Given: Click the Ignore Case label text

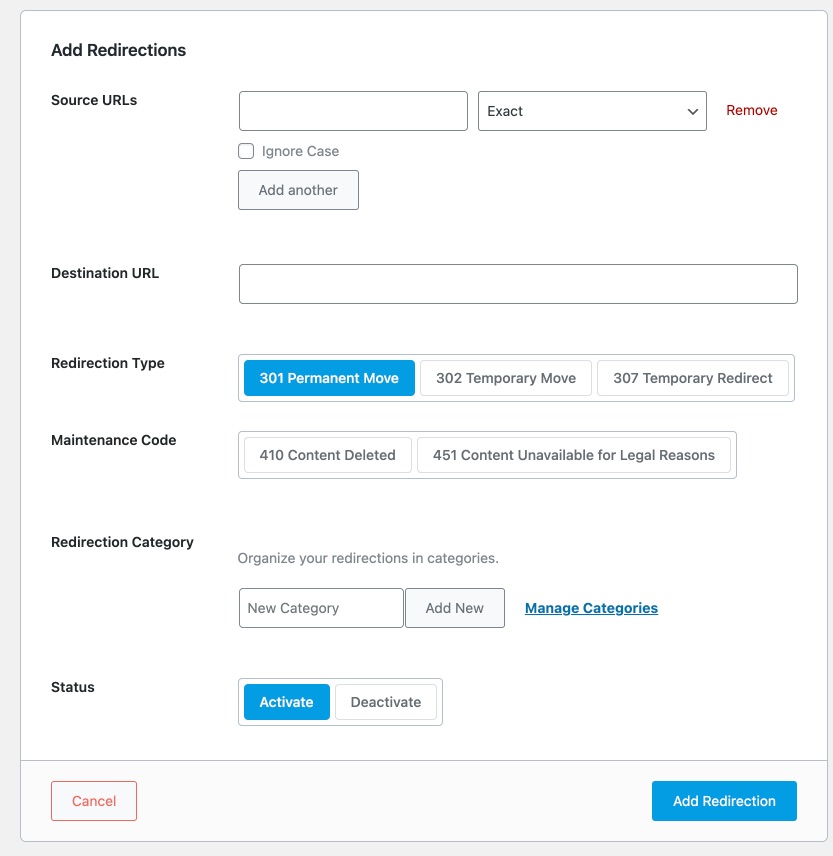Looking at the screenshot, I should point(300,151).
